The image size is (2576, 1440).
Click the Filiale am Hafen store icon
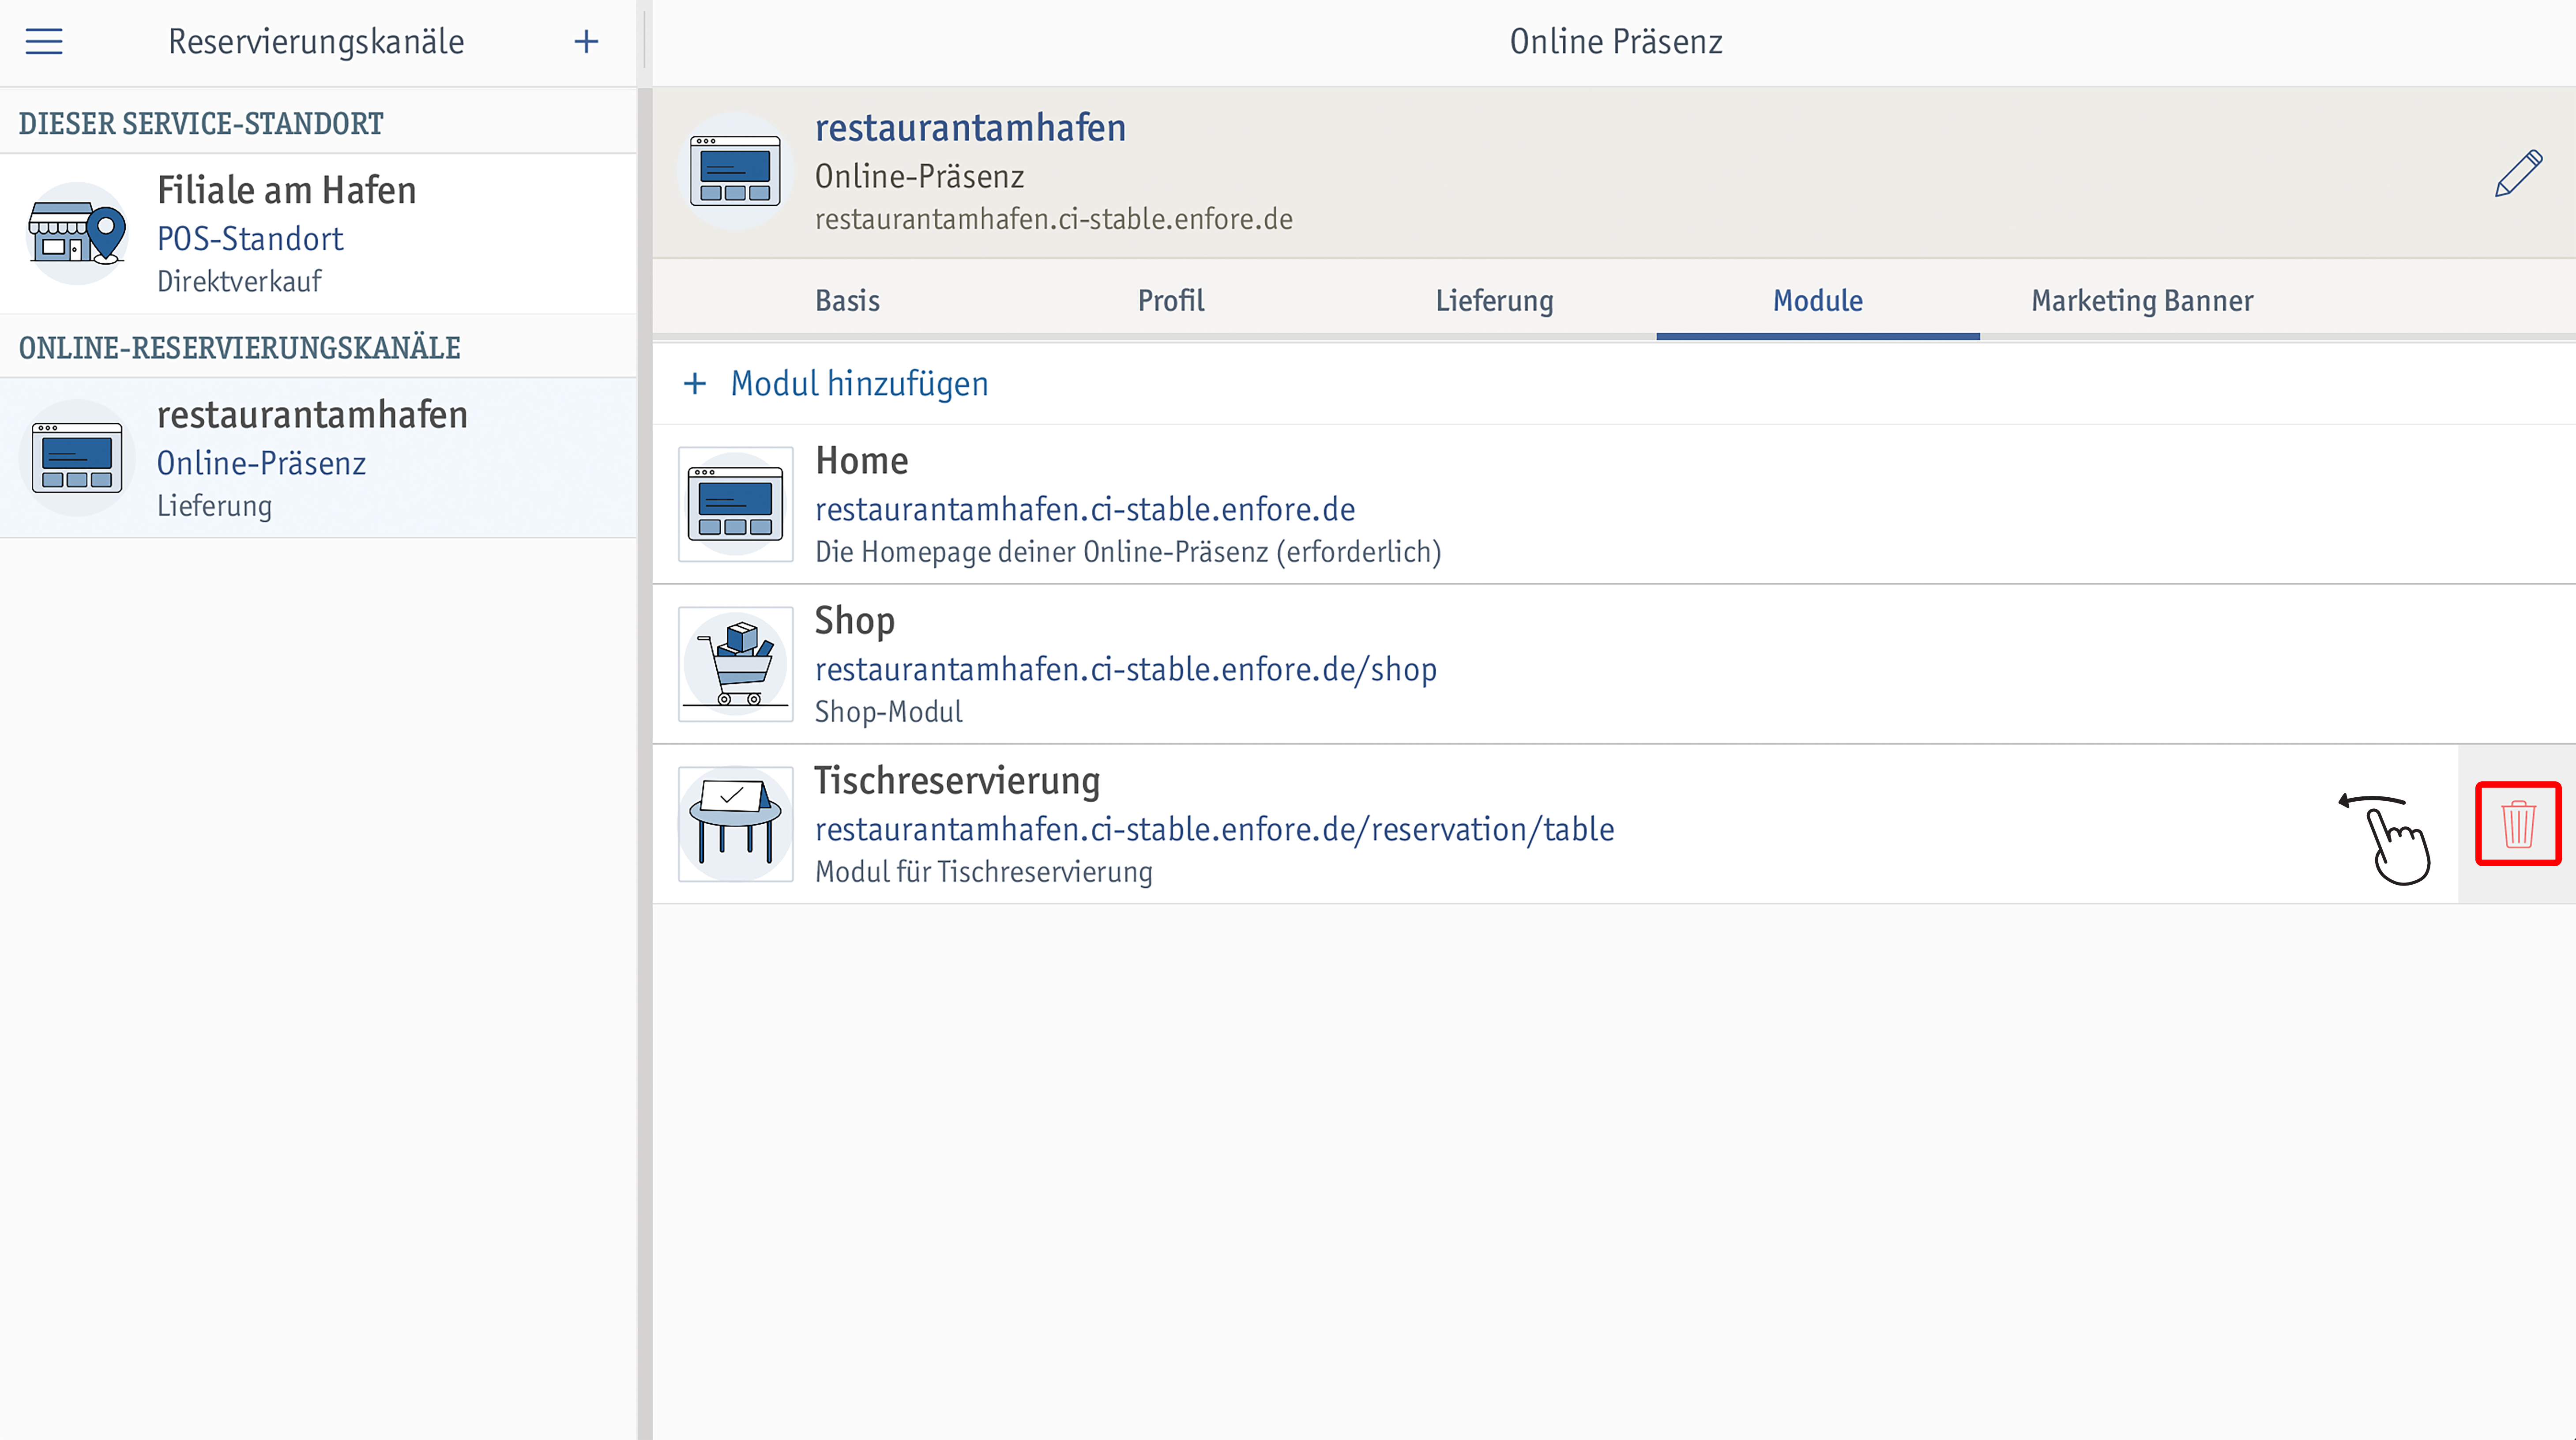coord(77,234)
